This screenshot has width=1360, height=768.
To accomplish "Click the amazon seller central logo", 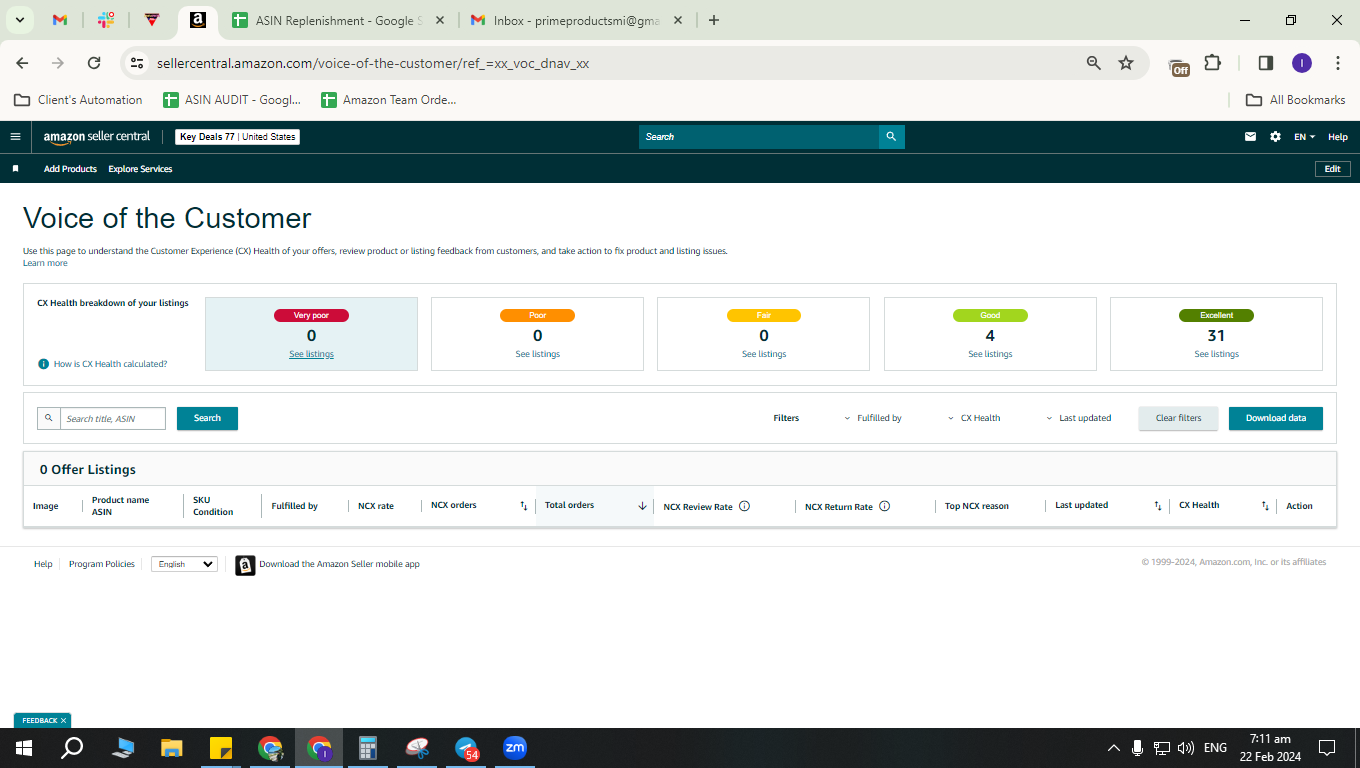I will click(97, 137).
